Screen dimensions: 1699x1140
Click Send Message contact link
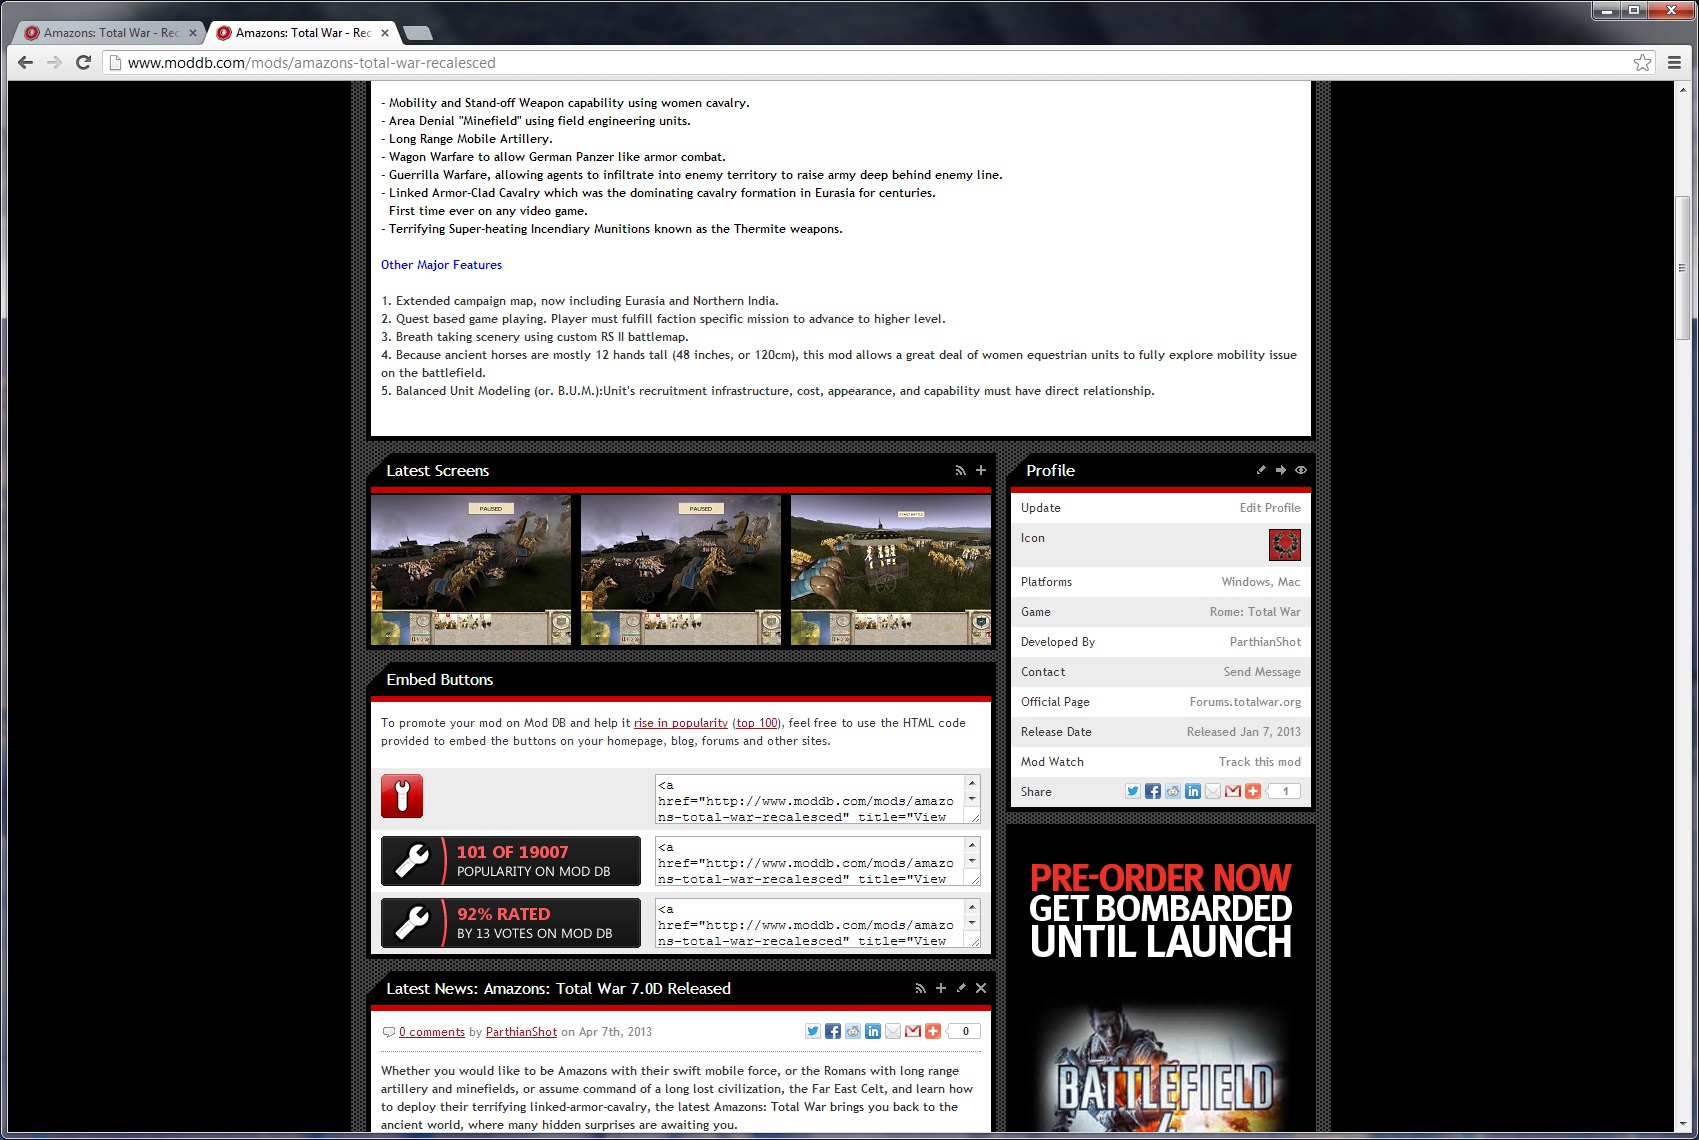point(1262,672)
